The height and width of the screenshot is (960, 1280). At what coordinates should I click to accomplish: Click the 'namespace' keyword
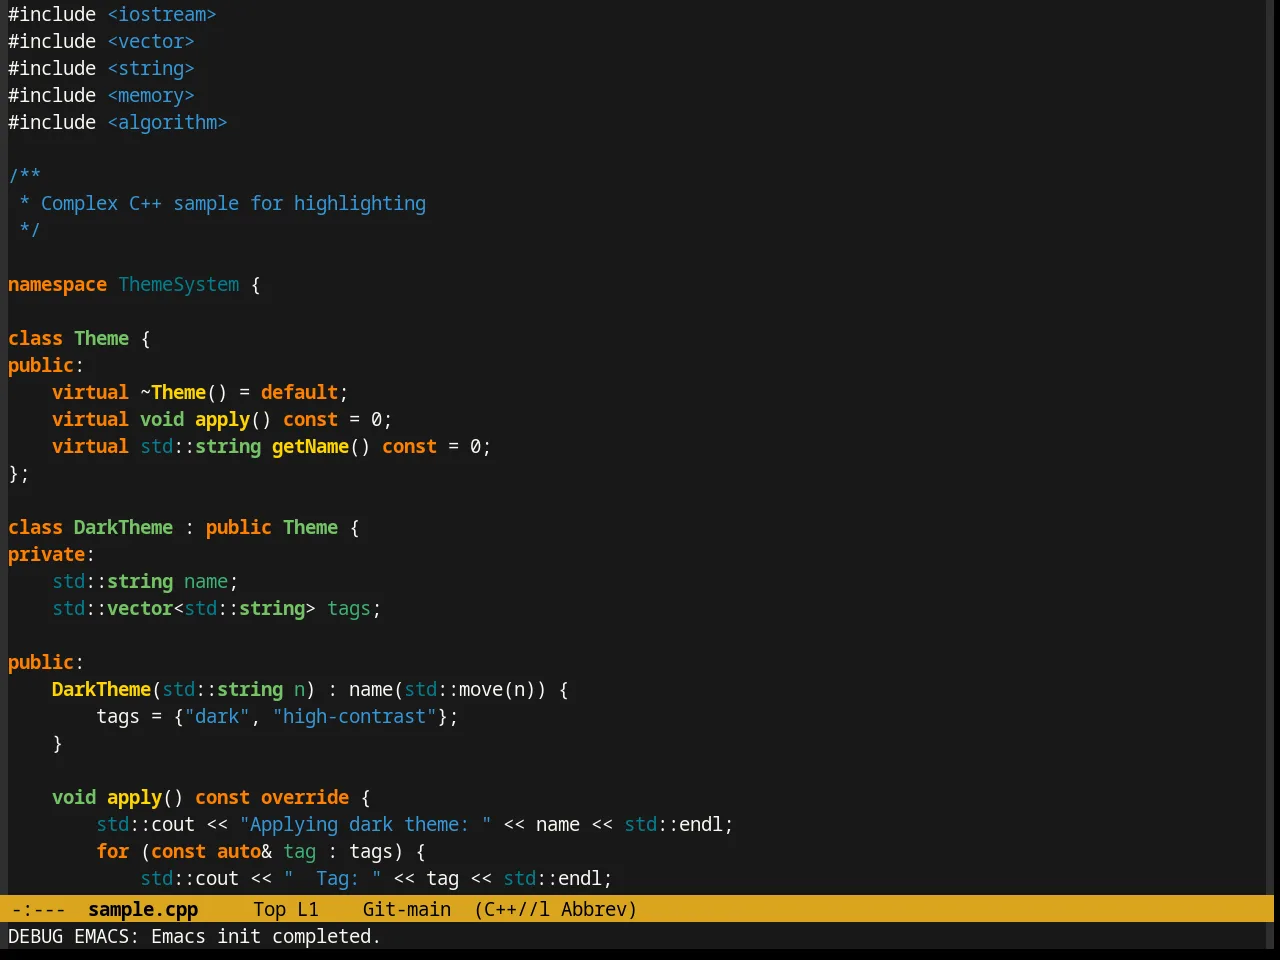tap(57, 284)
